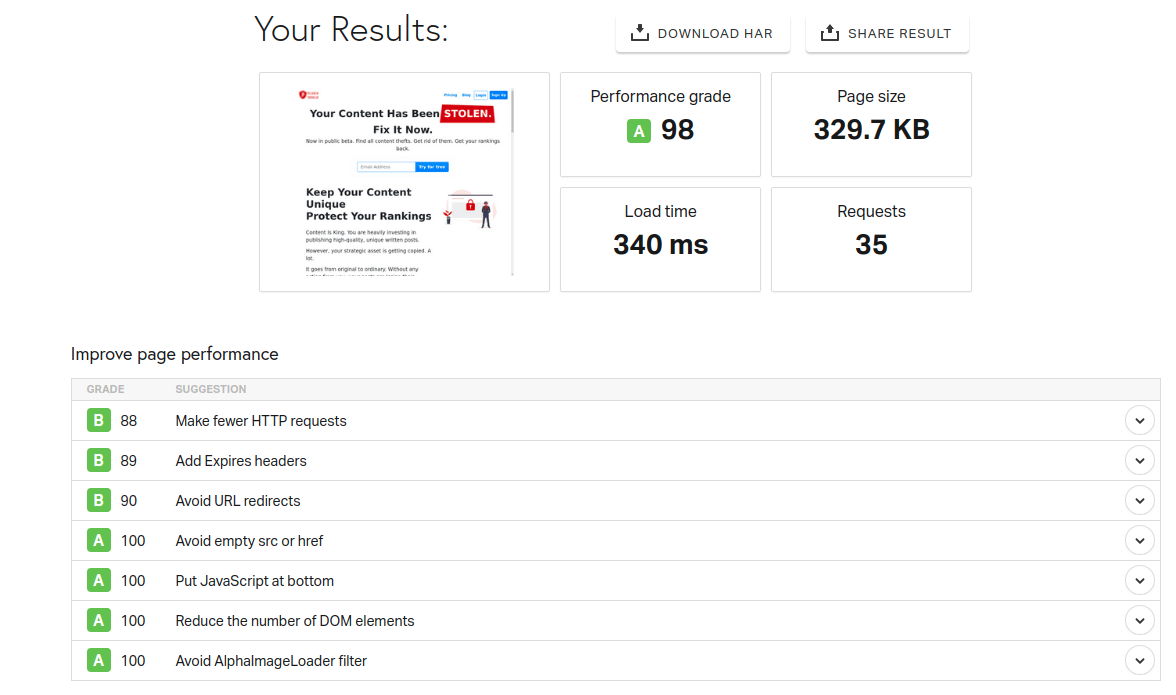The height and width of the screenshot is (695, 1176).
Task: Click score 89 in the Expires headers row
Action: (129, 460)
